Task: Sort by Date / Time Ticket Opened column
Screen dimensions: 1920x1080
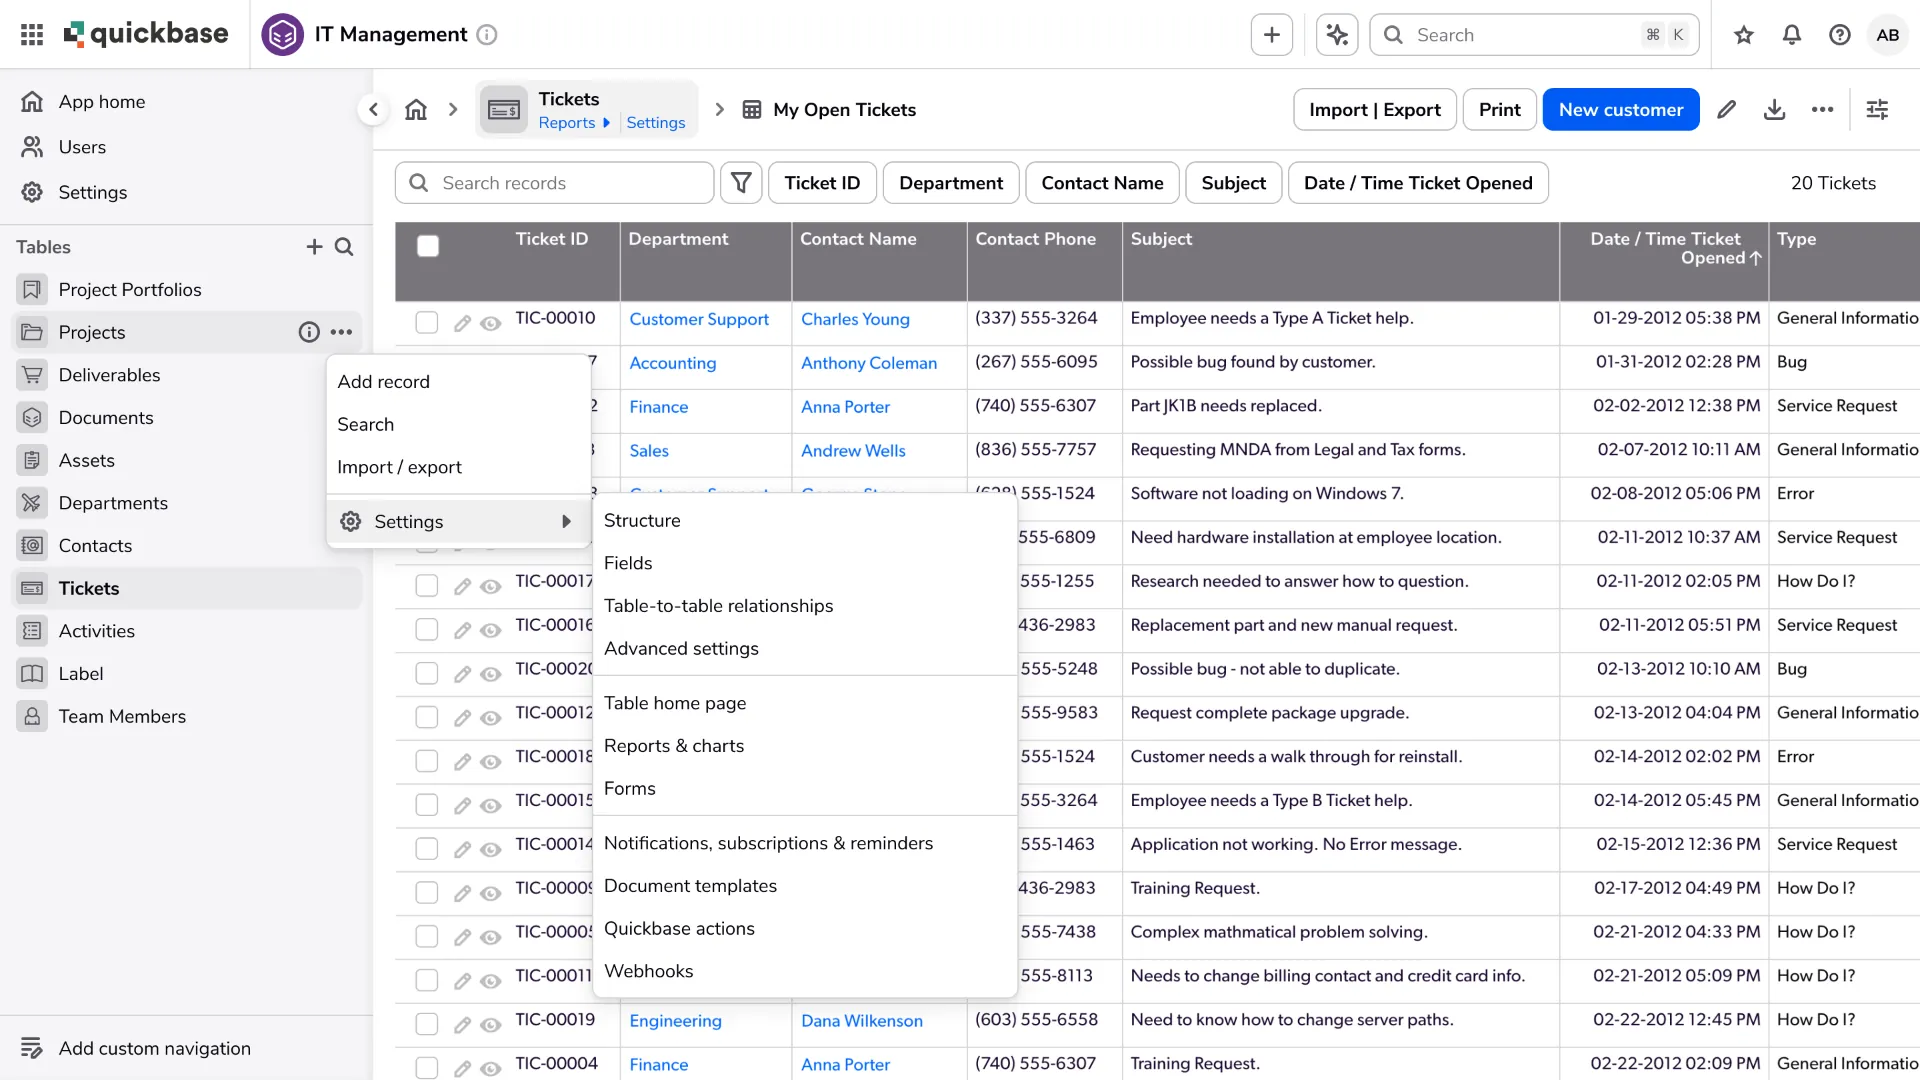Action: 1666,248
